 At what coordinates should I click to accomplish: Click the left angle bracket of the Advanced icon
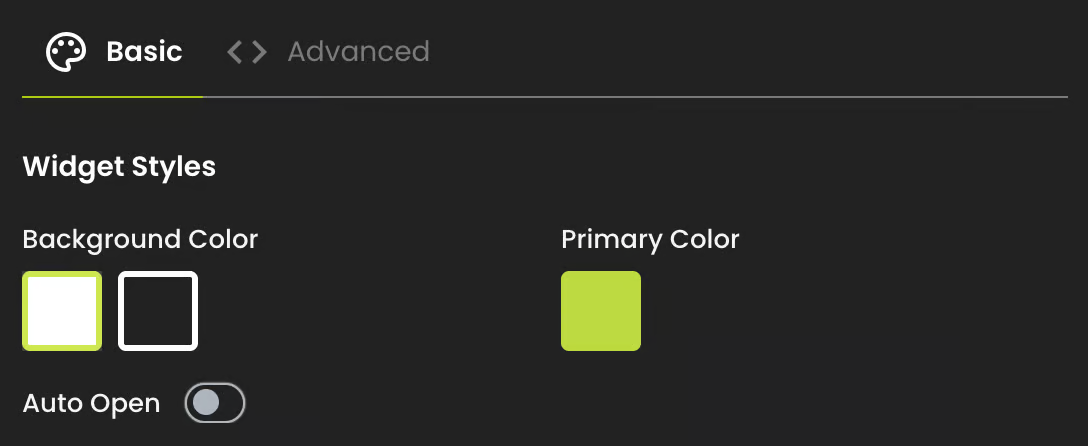point(235,52)
